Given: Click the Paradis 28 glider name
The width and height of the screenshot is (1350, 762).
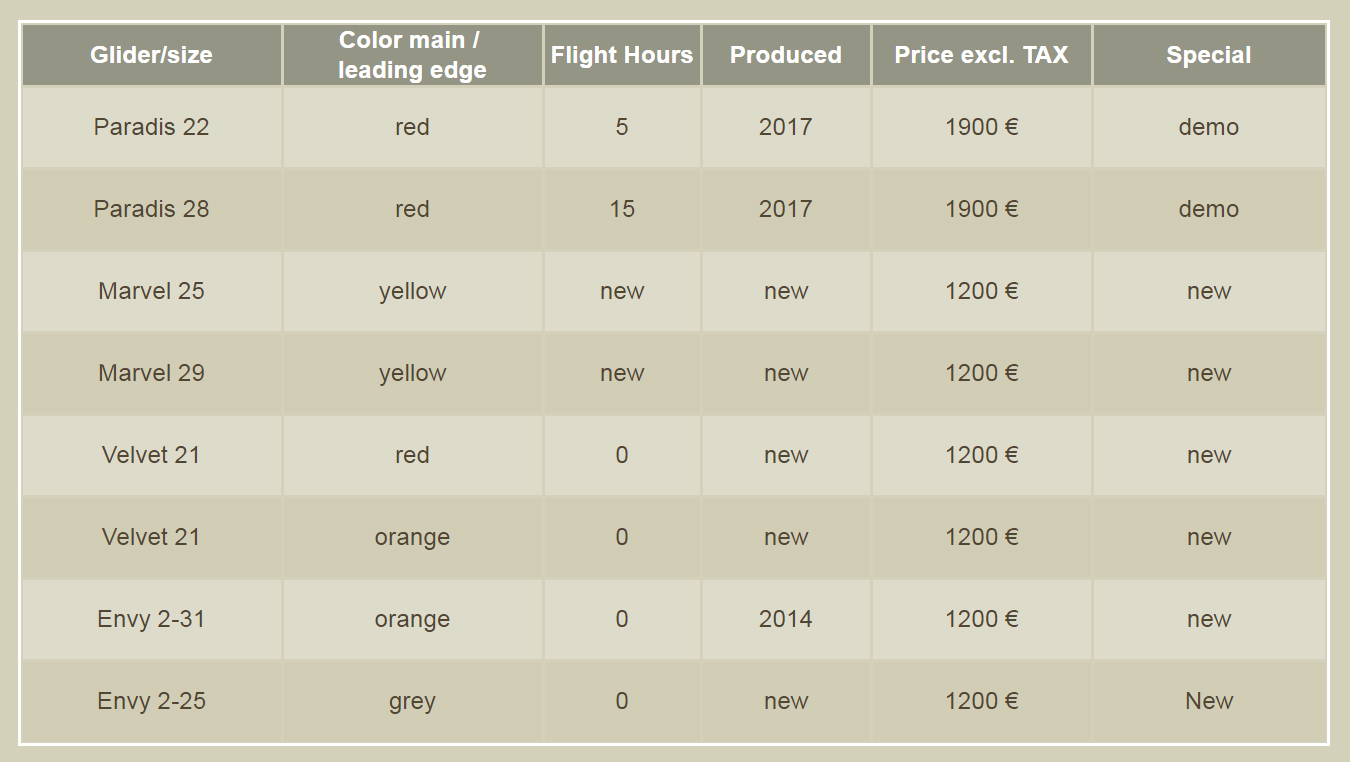Looking at the screenshot, I should click(152, 209).
